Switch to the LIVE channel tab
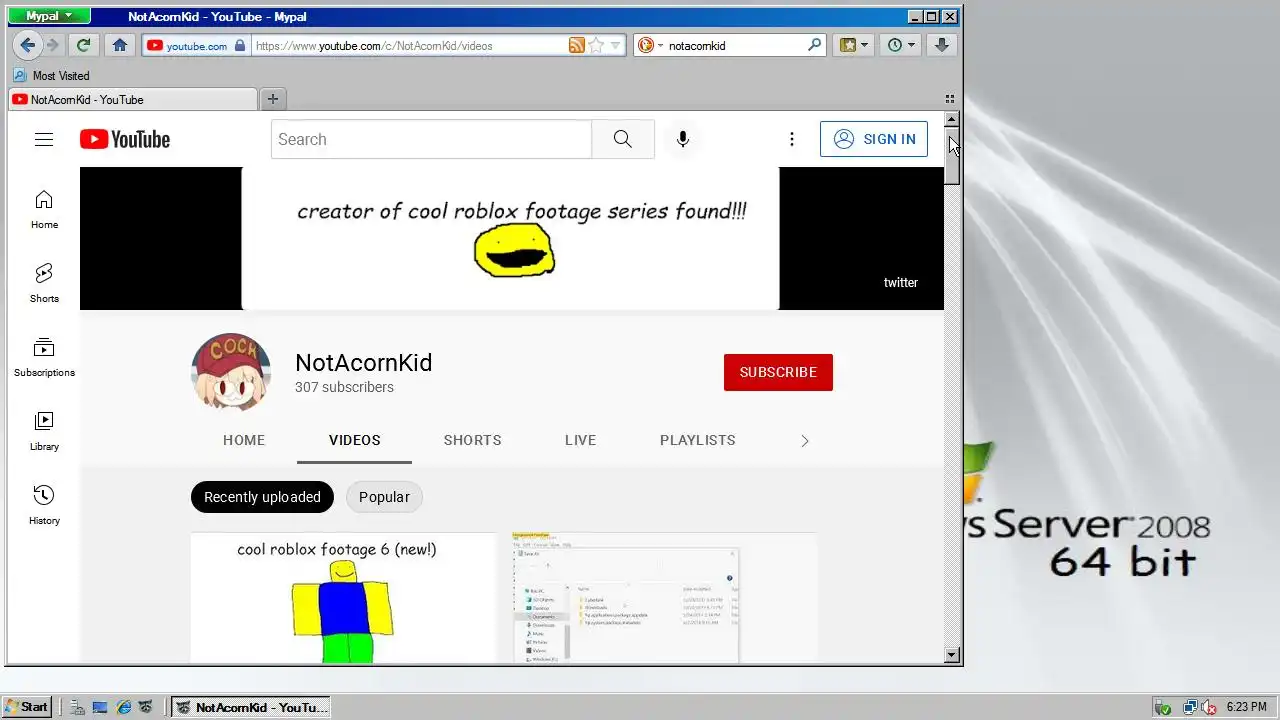 pyautogui.click(x=580, y=440)
